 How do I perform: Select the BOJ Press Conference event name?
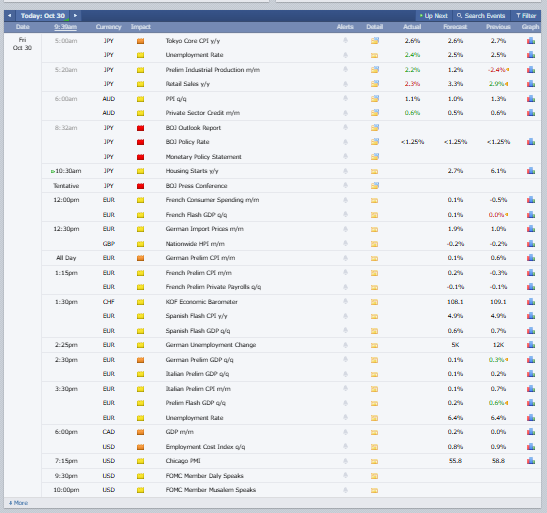click(196, 186)
